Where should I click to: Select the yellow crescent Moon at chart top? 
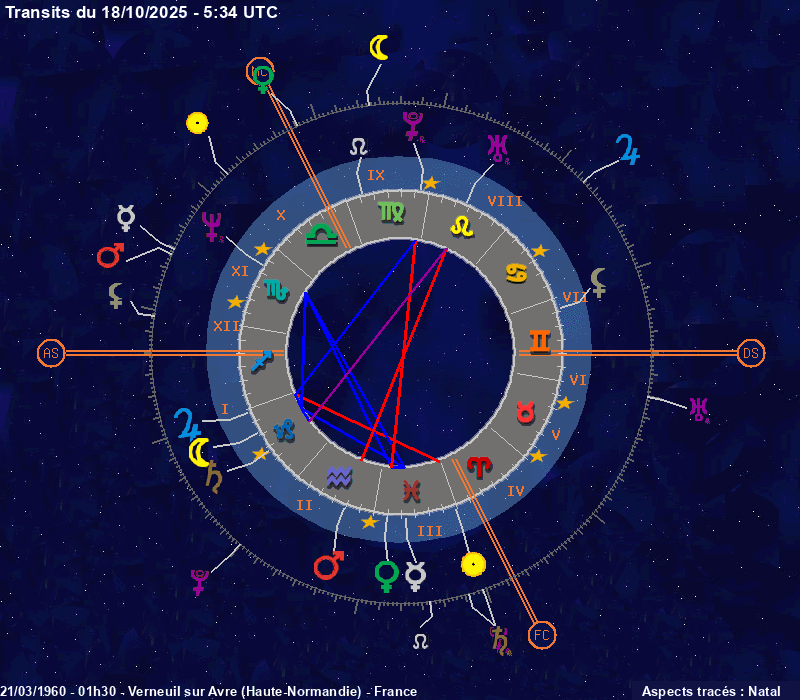click(379, 48)
